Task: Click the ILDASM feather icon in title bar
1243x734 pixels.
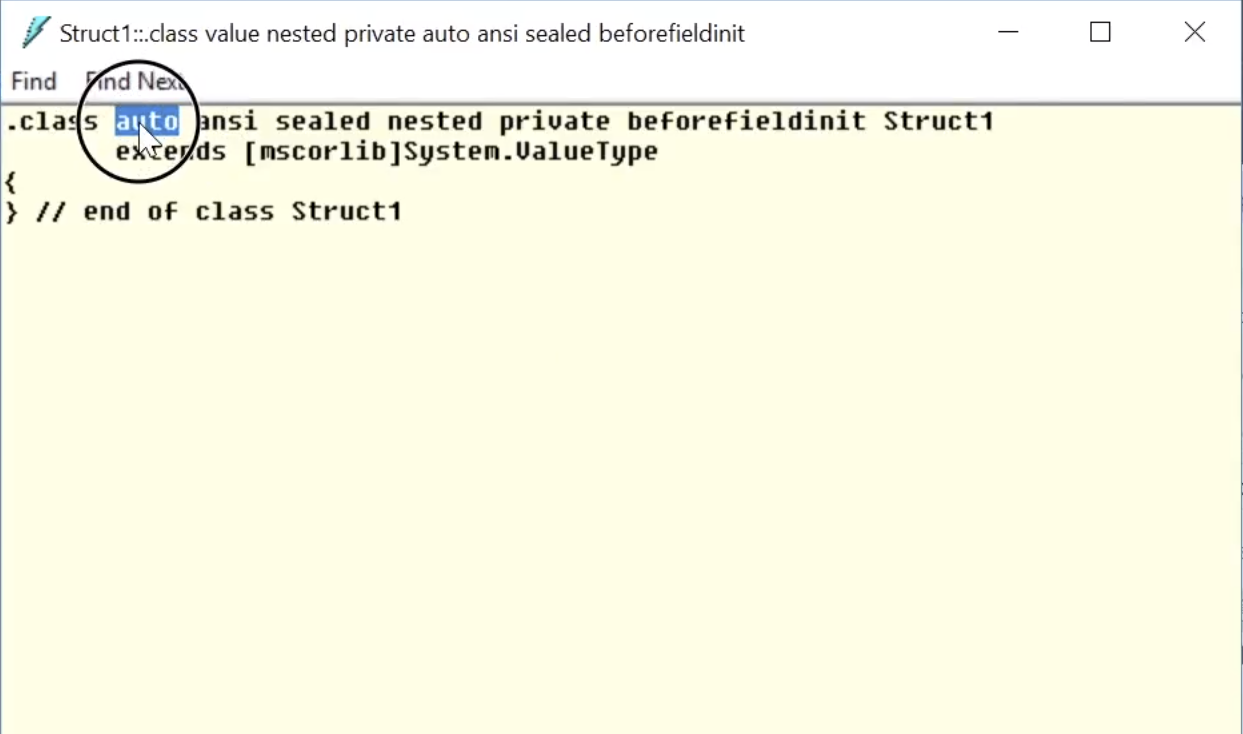Action: click(x=36, y=33)
